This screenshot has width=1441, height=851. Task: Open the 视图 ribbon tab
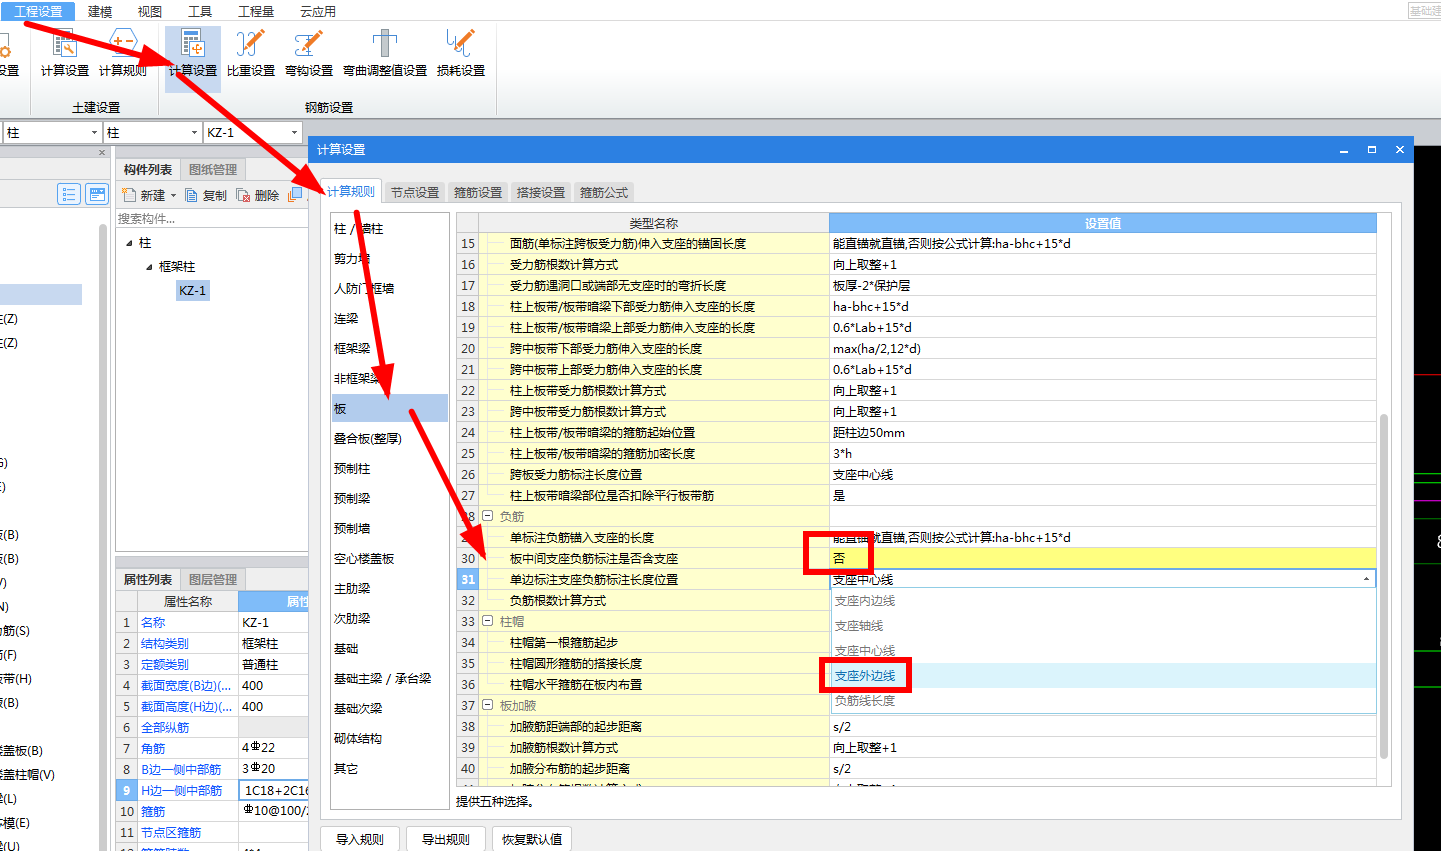(x=150, y=11)
